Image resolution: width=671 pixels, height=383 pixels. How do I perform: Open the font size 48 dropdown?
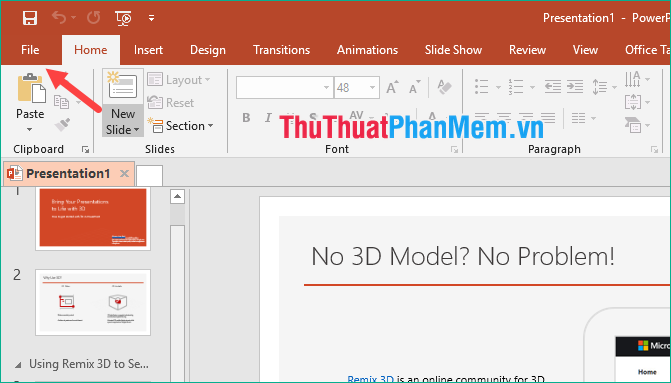pyautogui.click(x=372, y=88)
